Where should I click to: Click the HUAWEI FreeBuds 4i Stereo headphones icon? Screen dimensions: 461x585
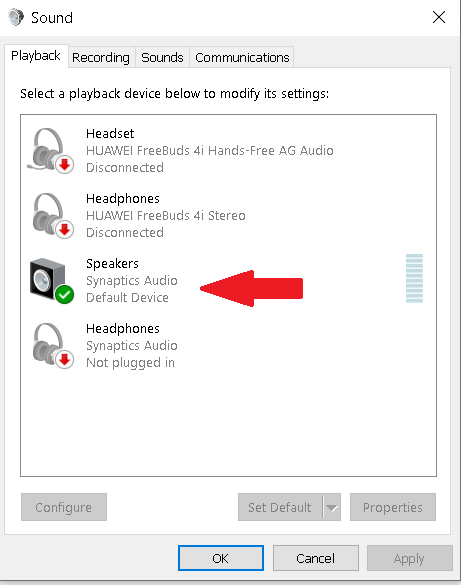(x=52, y=215)
